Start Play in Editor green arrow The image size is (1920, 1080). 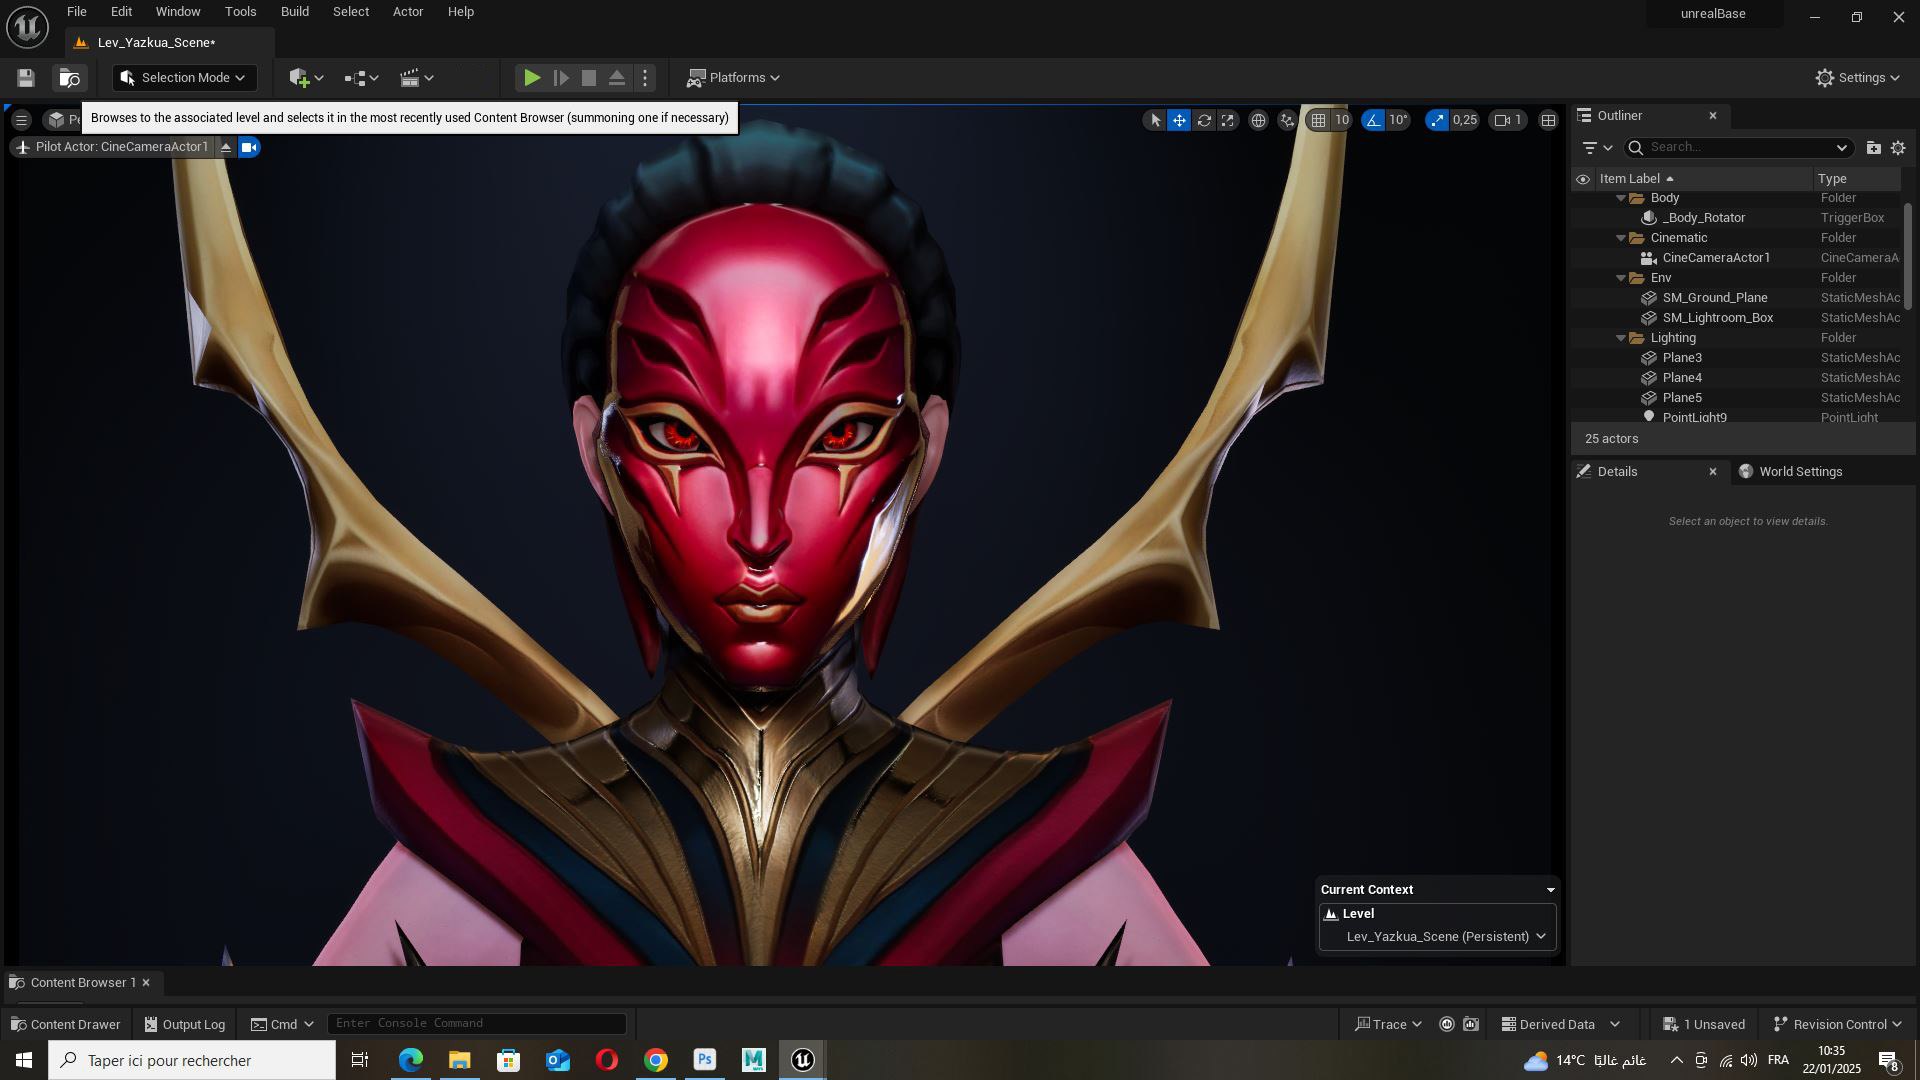pyautogui.click(x=532, y=78)
